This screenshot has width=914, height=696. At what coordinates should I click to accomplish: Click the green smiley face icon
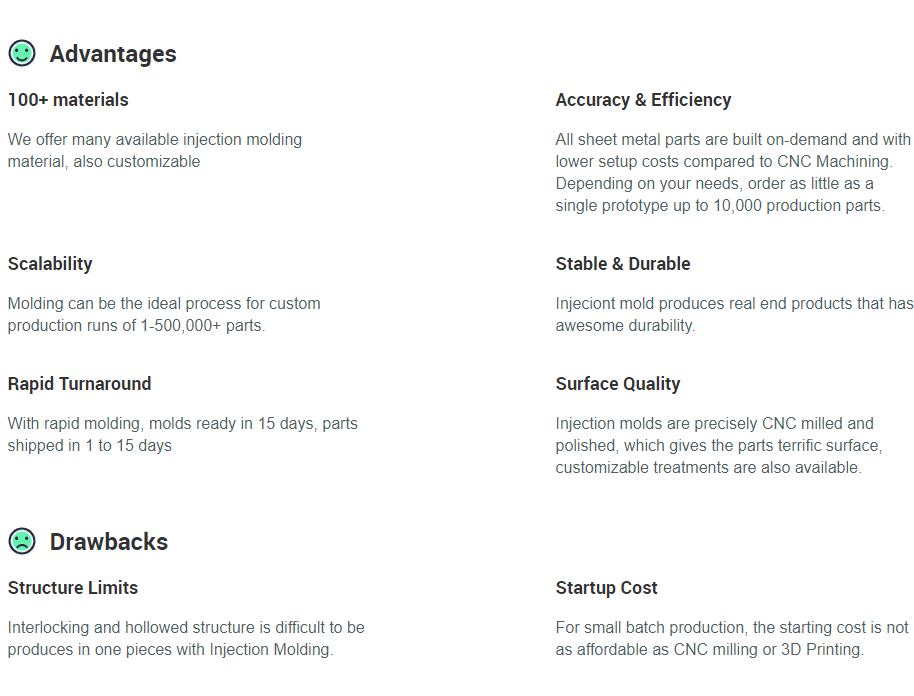tap(22, 53)
